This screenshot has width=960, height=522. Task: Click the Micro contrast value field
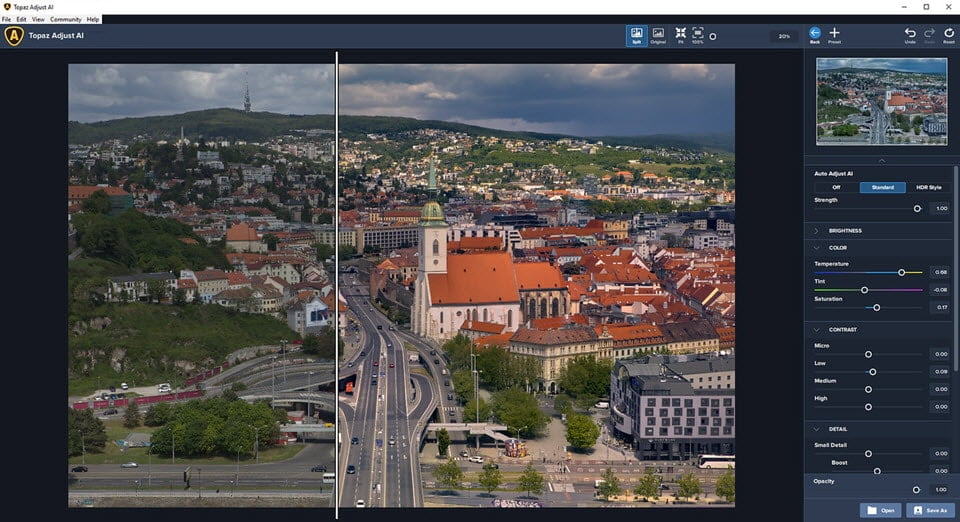[941, 354]
